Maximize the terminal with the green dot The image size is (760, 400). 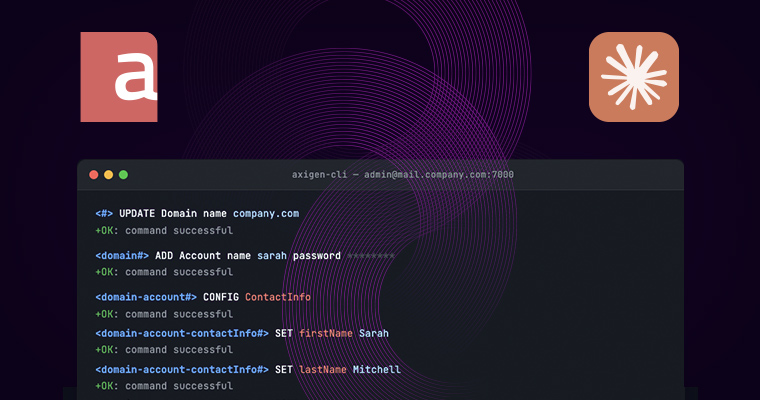[x=124, y=175]
